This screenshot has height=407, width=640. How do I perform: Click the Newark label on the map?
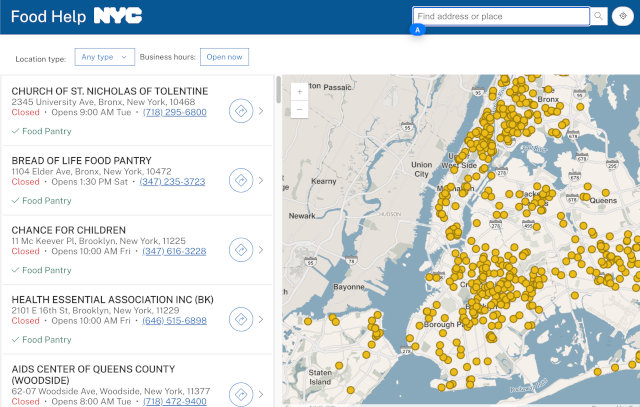302,216
